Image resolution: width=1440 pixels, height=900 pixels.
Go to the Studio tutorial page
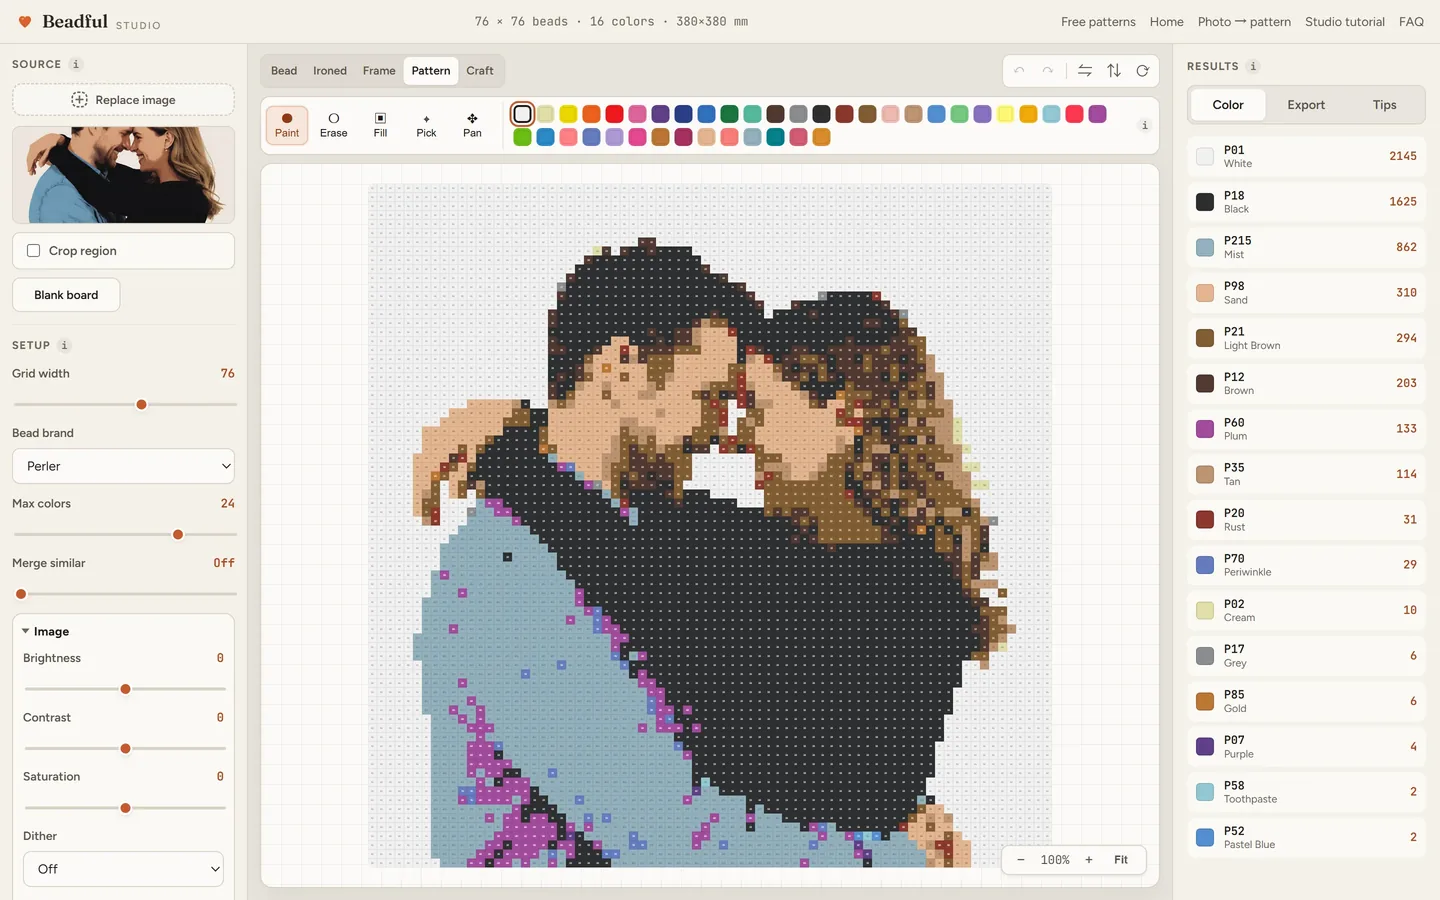(1345, 22)
